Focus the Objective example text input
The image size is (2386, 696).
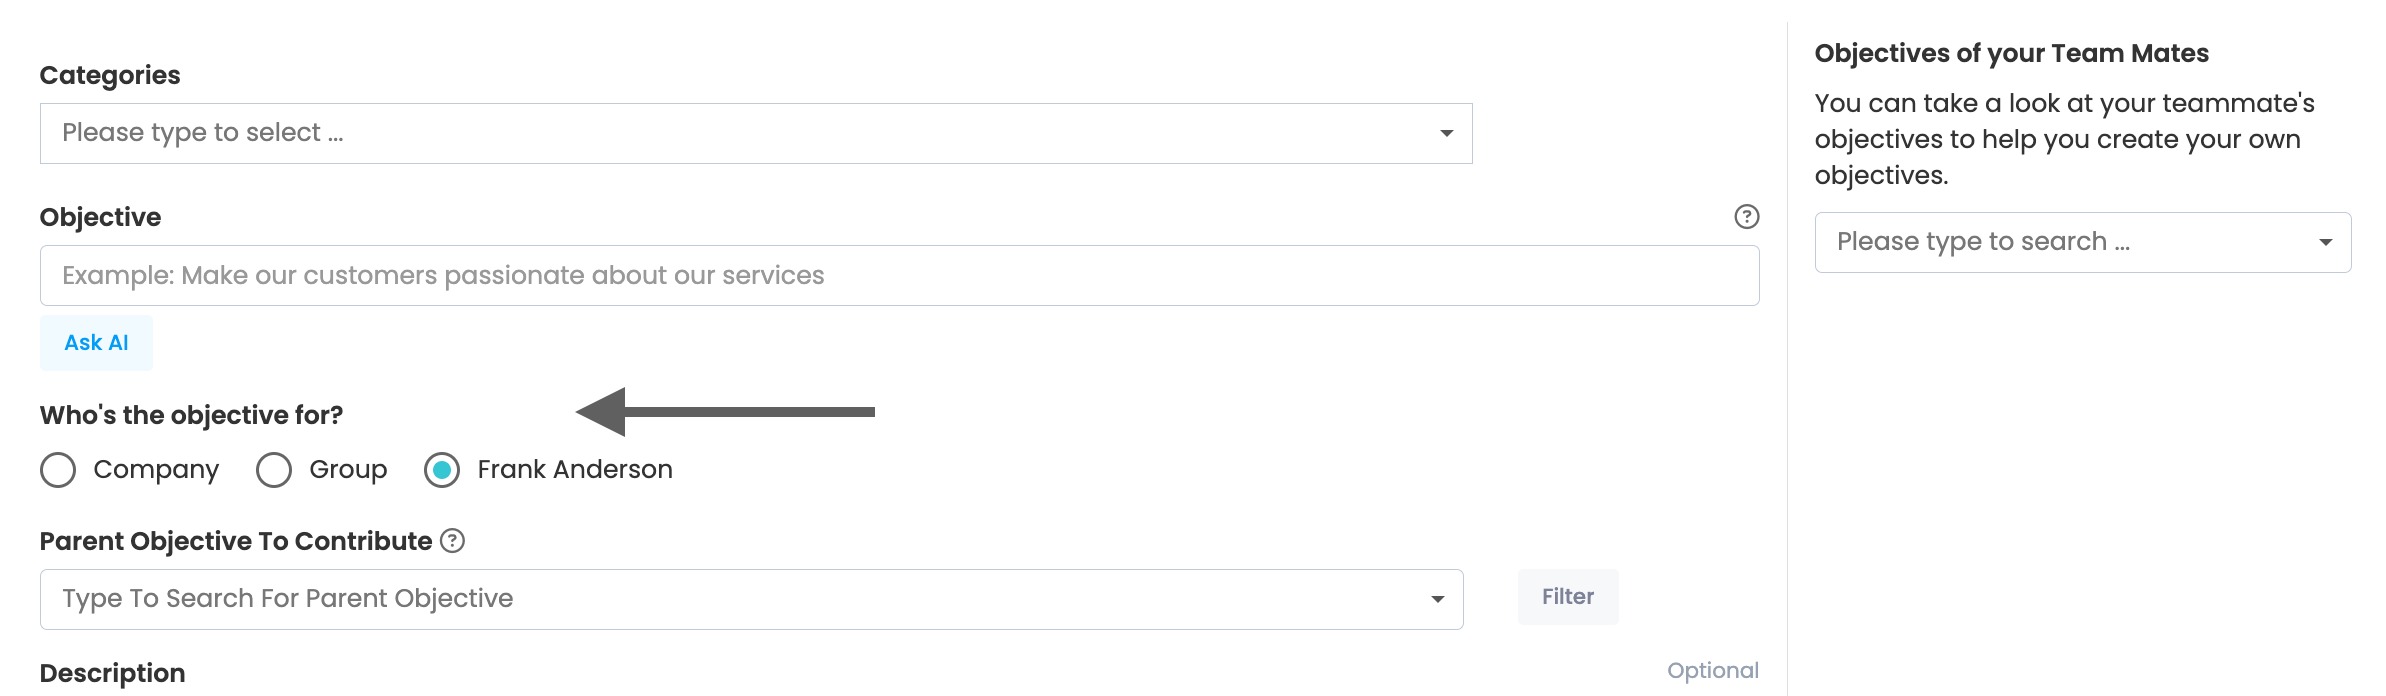click(x=898, y=276)
